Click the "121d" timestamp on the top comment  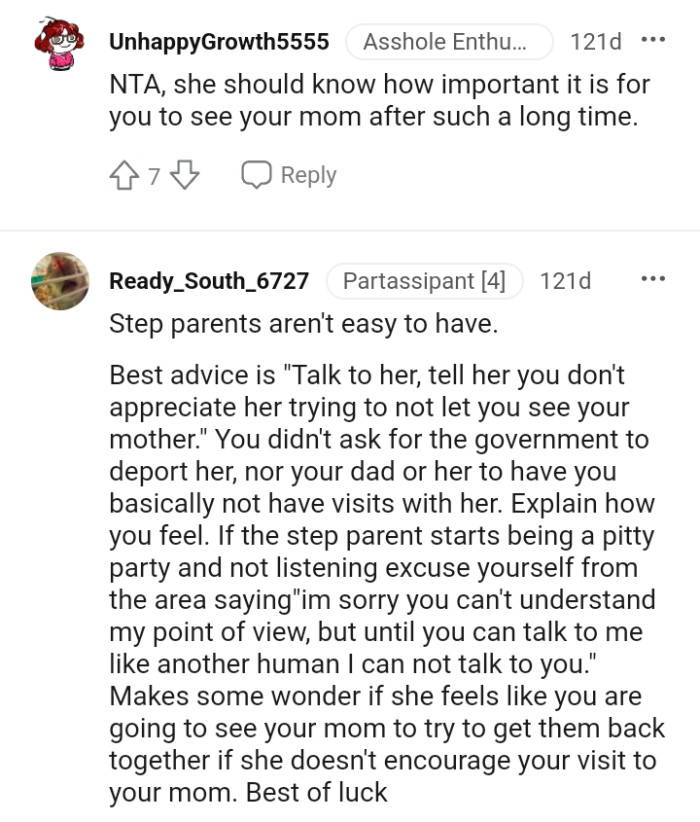598,41
